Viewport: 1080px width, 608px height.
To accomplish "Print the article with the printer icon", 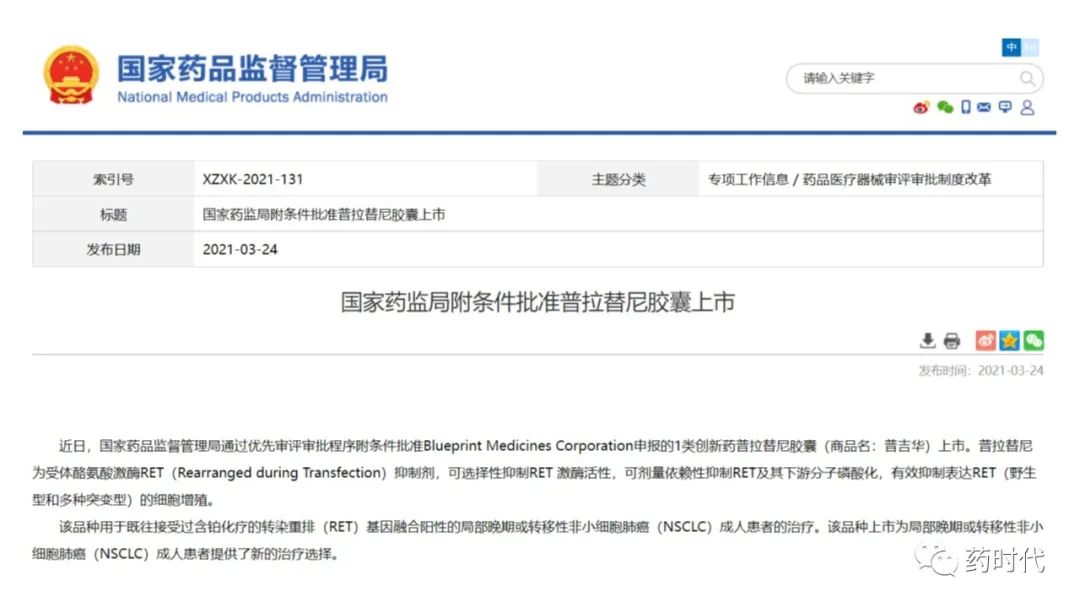I will click(x=951, y=341).
